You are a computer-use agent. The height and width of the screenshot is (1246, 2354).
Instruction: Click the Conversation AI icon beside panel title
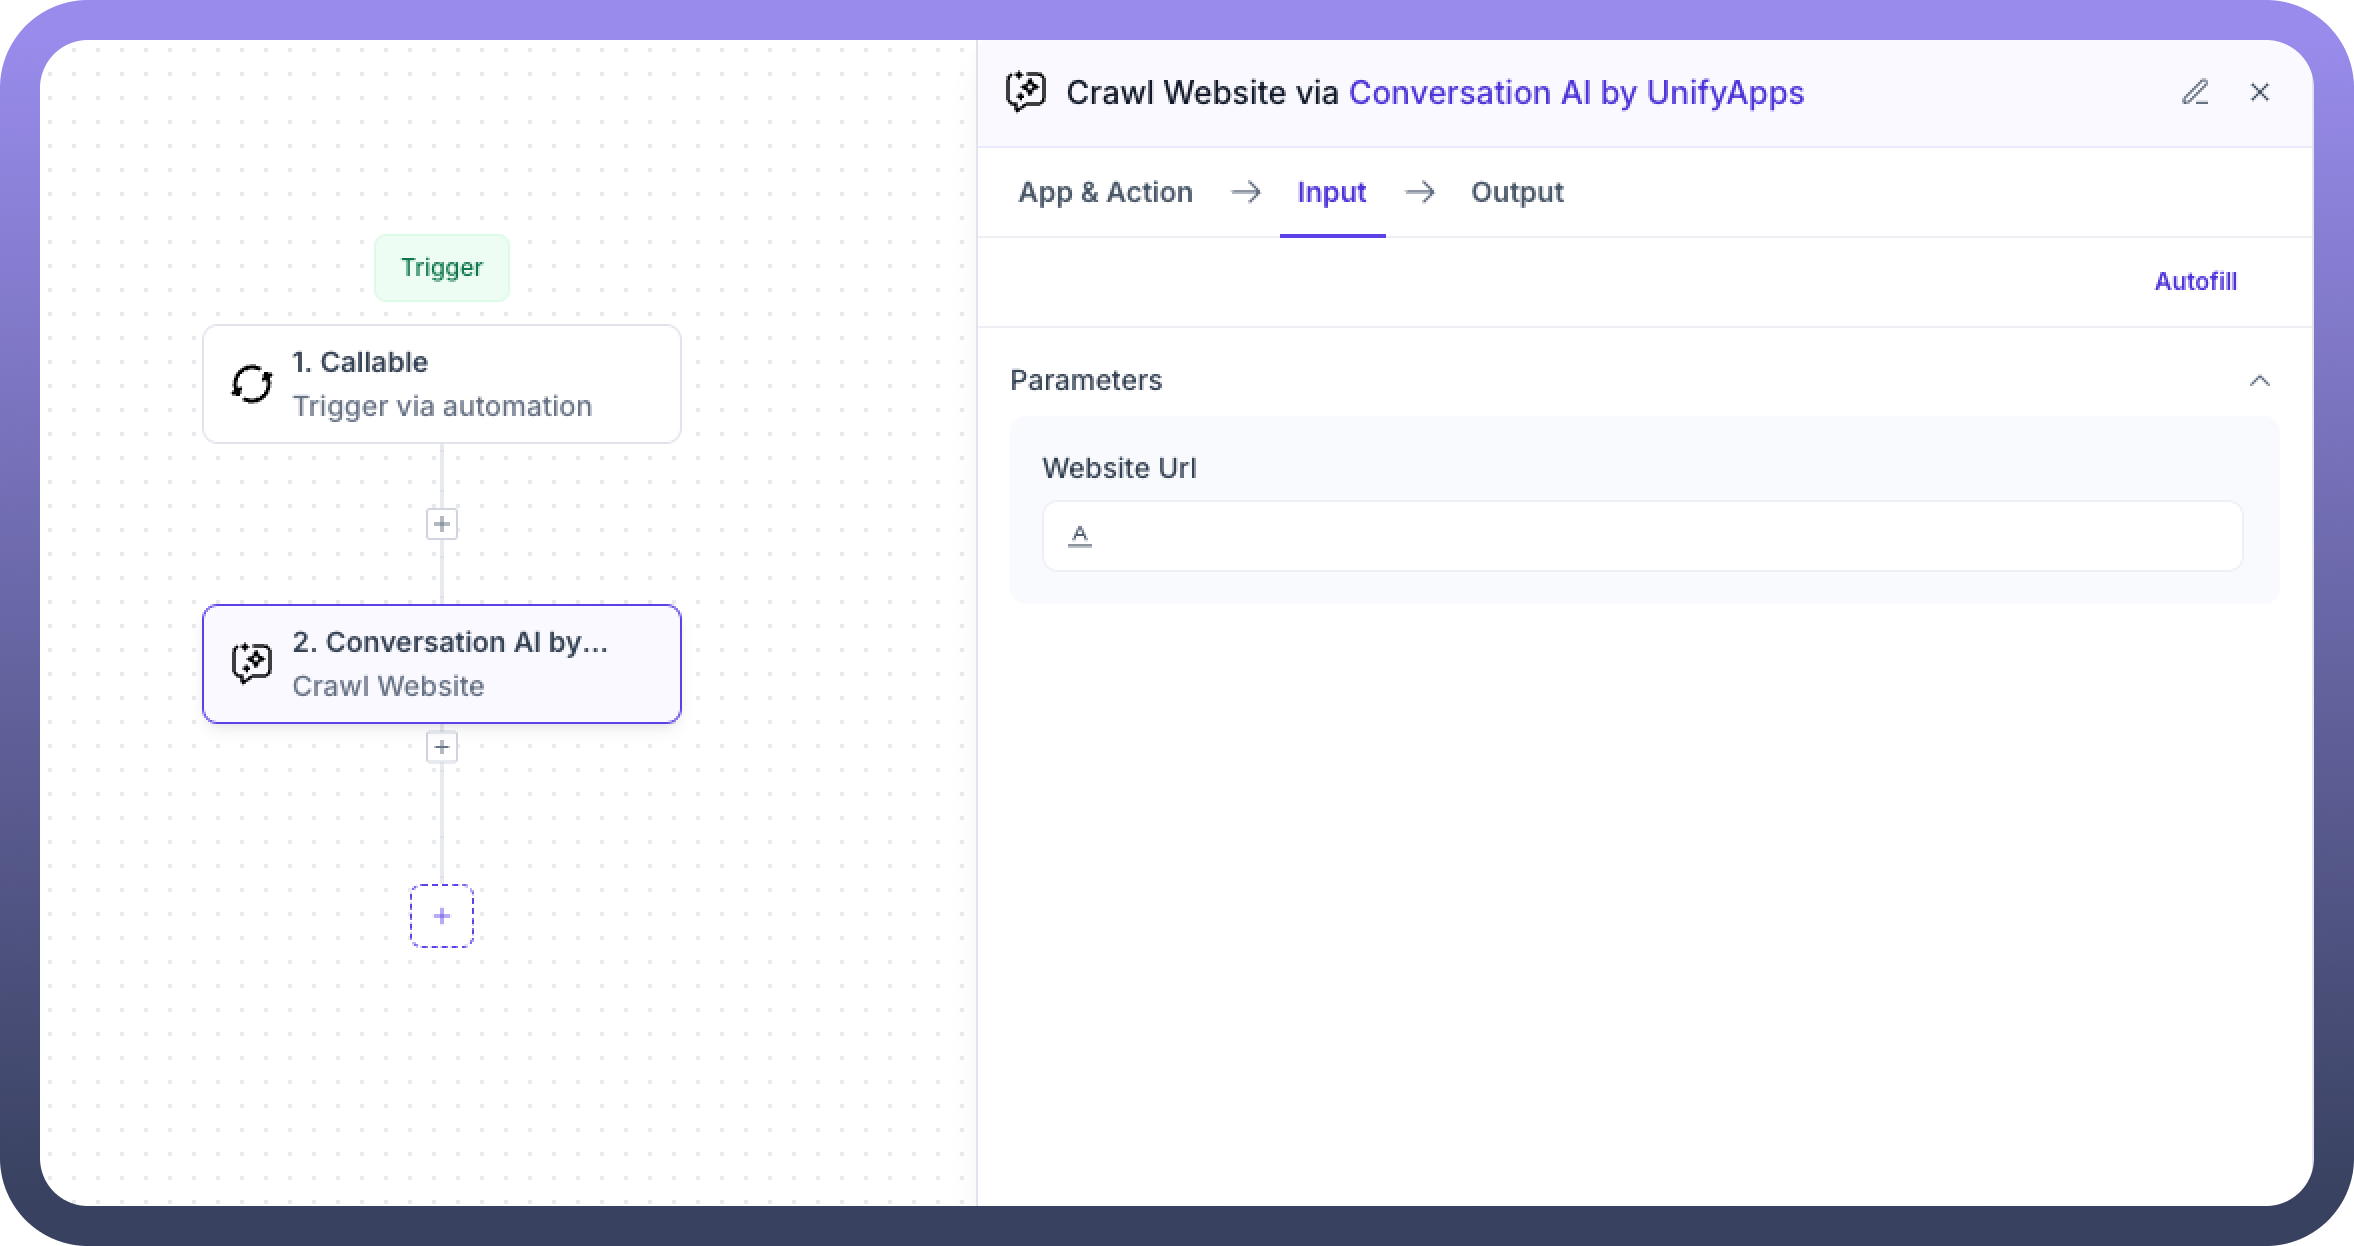click(1026, 92)
